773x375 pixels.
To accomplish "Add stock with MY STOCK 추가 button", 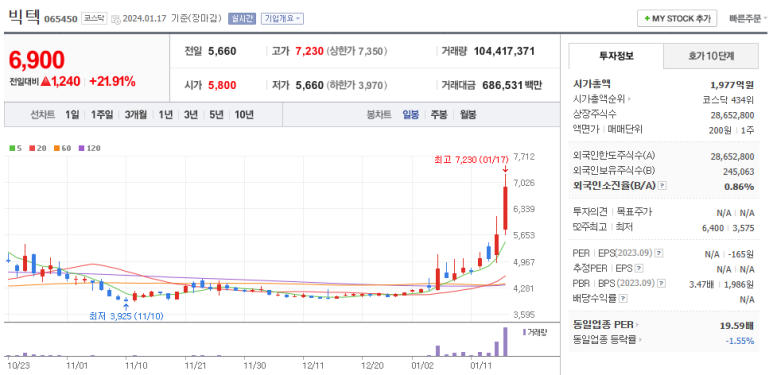I will click(677, 19).
